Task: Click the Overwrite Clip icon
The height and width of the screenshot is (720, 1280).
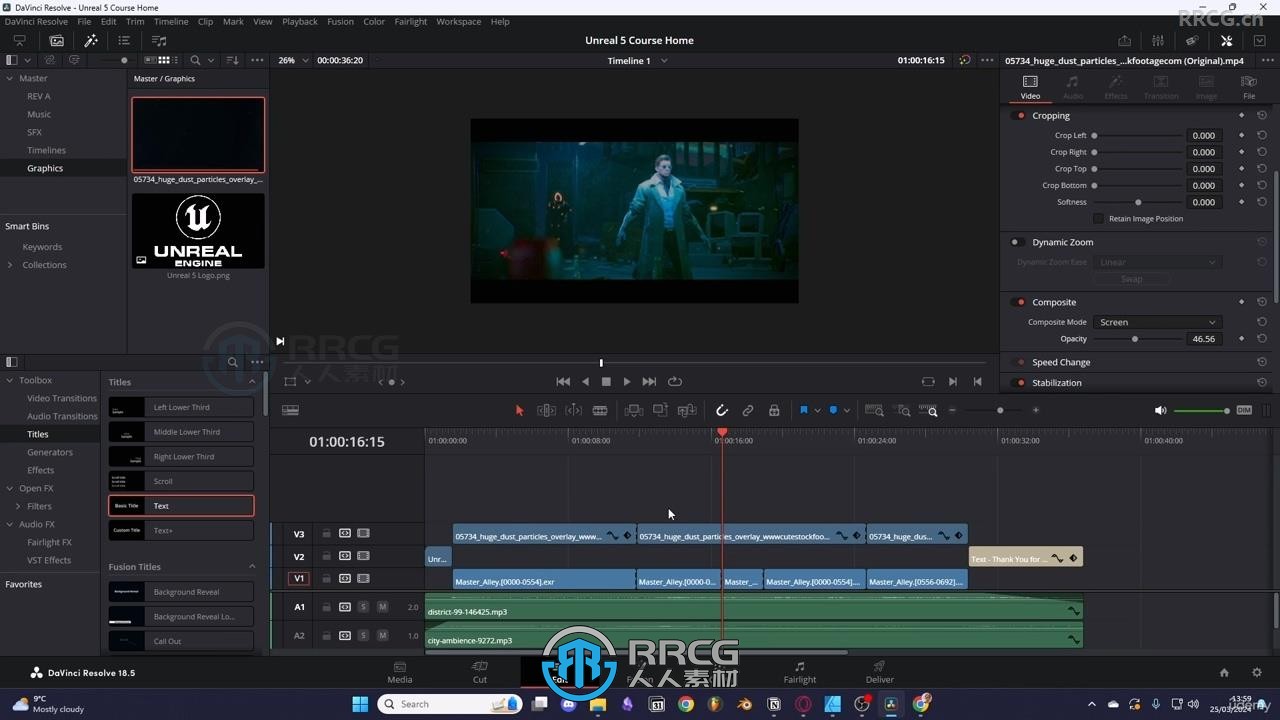Action: 660,410
